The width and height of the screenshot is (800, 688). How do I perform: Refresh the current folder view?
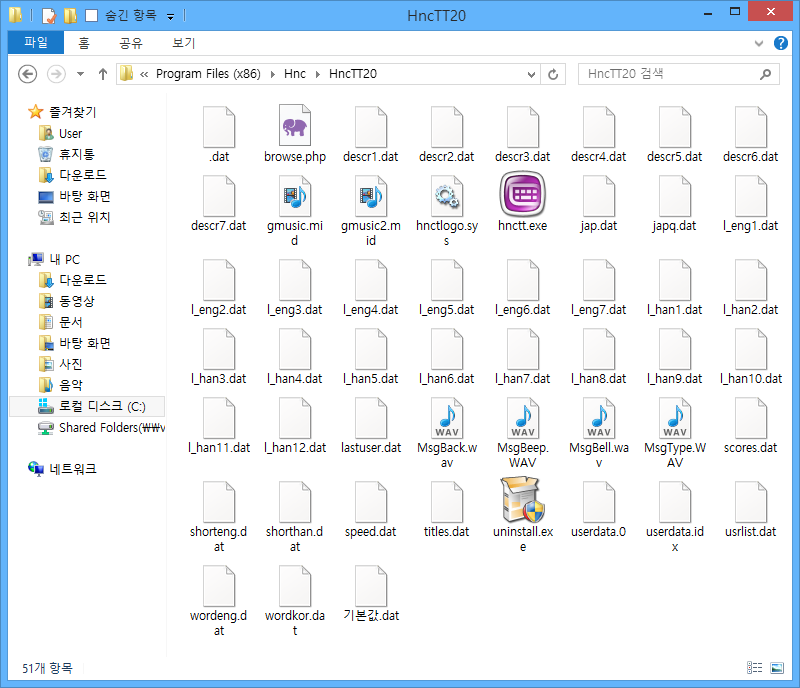pos(553,75)
